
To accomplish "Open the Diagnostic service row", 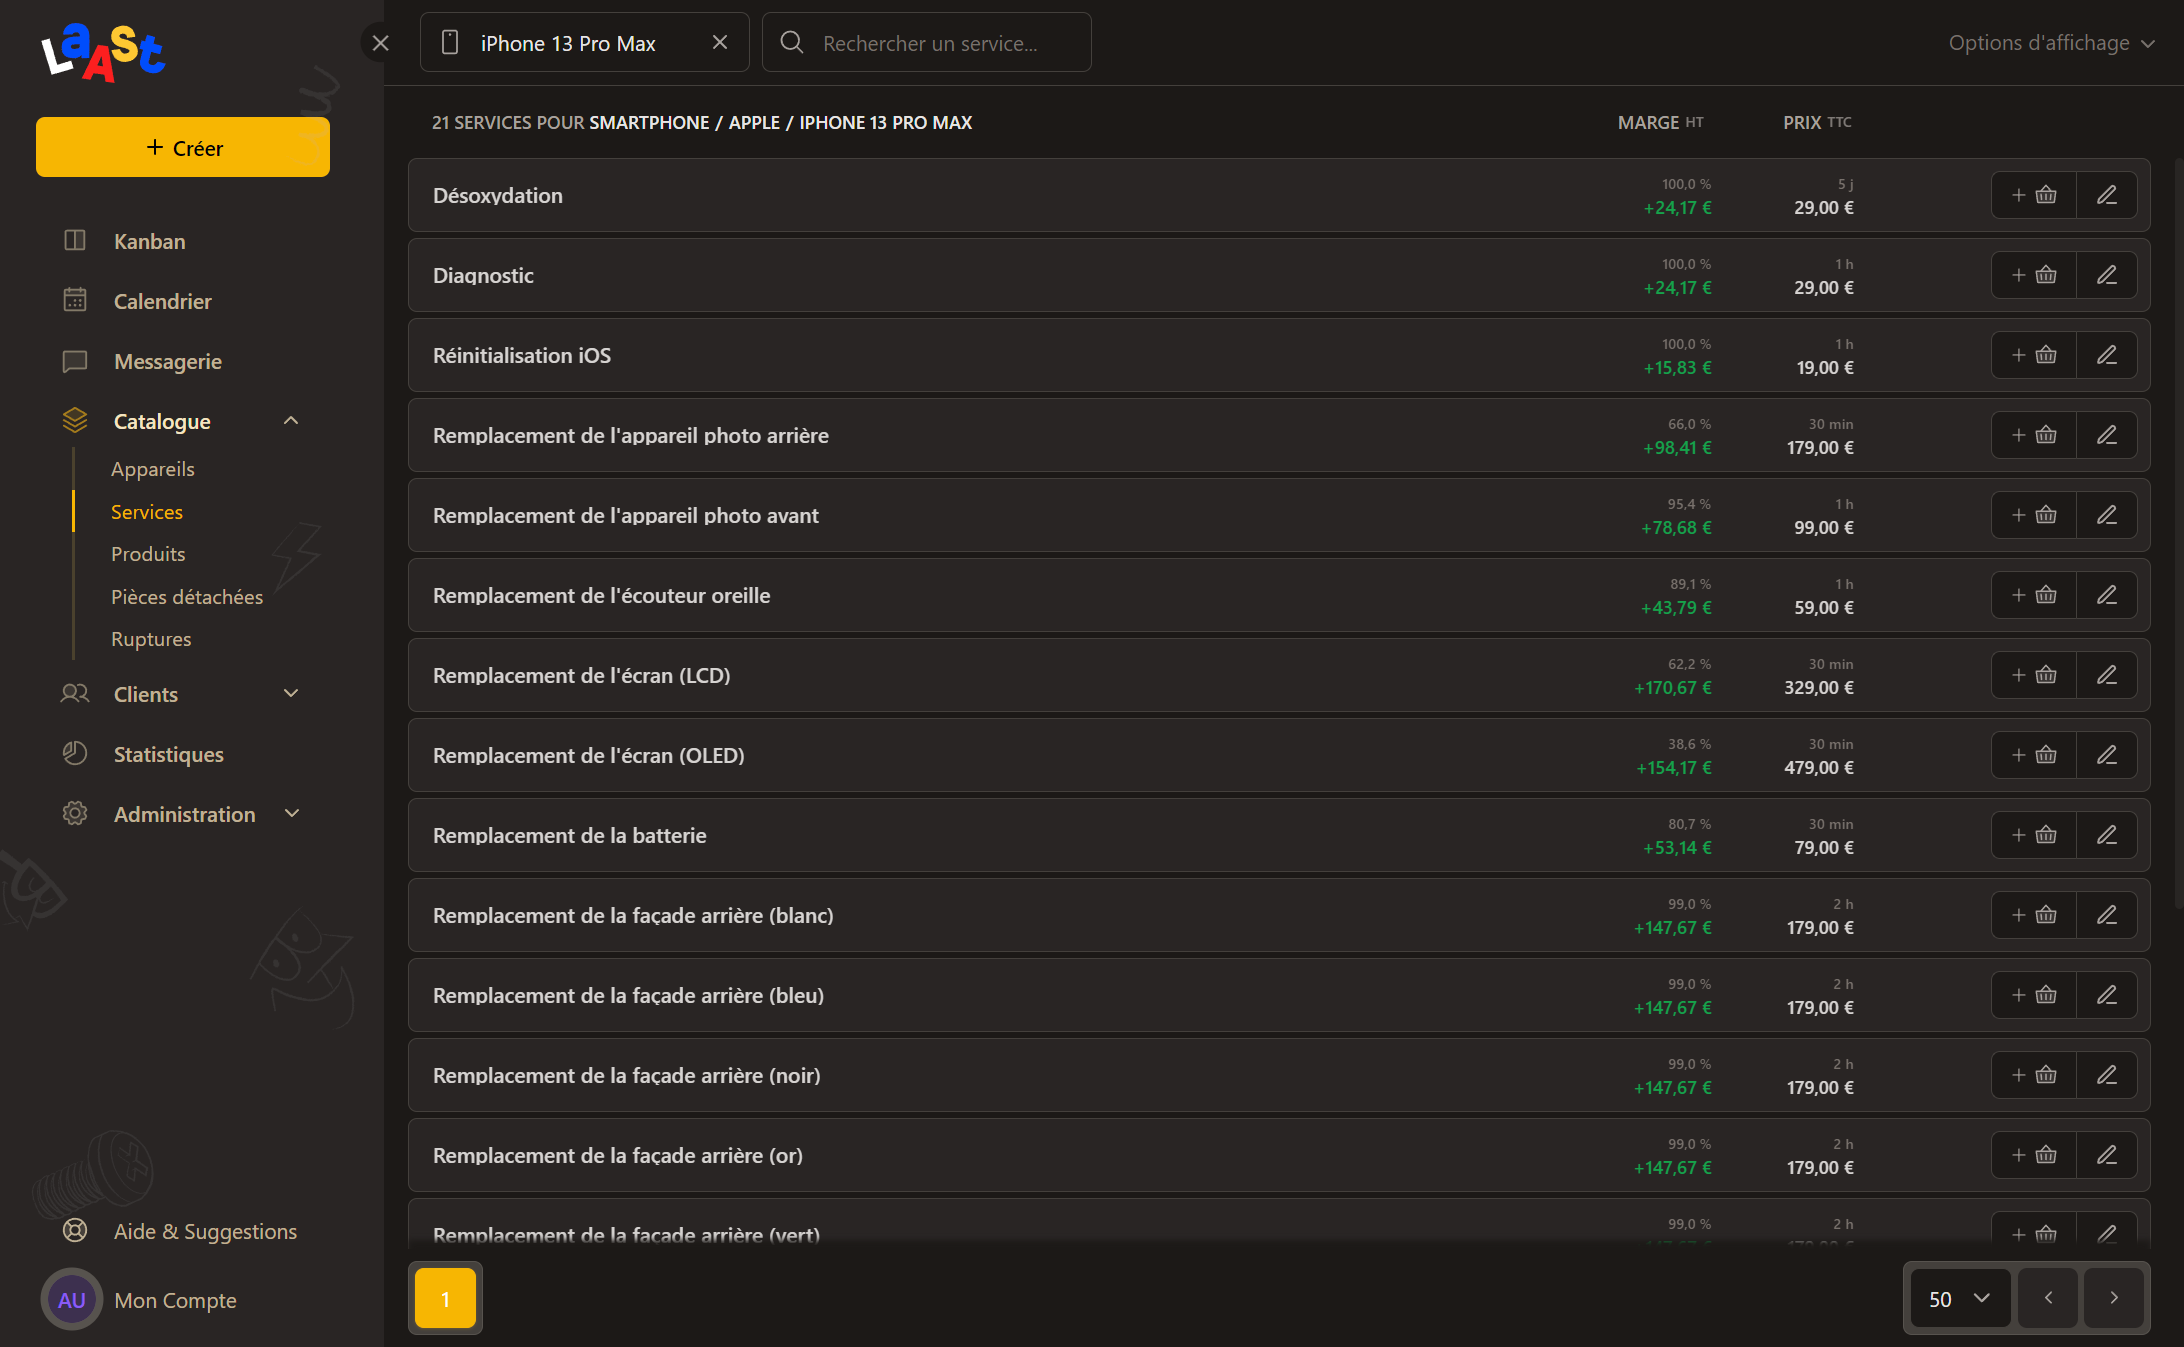I will [1279, 275].
